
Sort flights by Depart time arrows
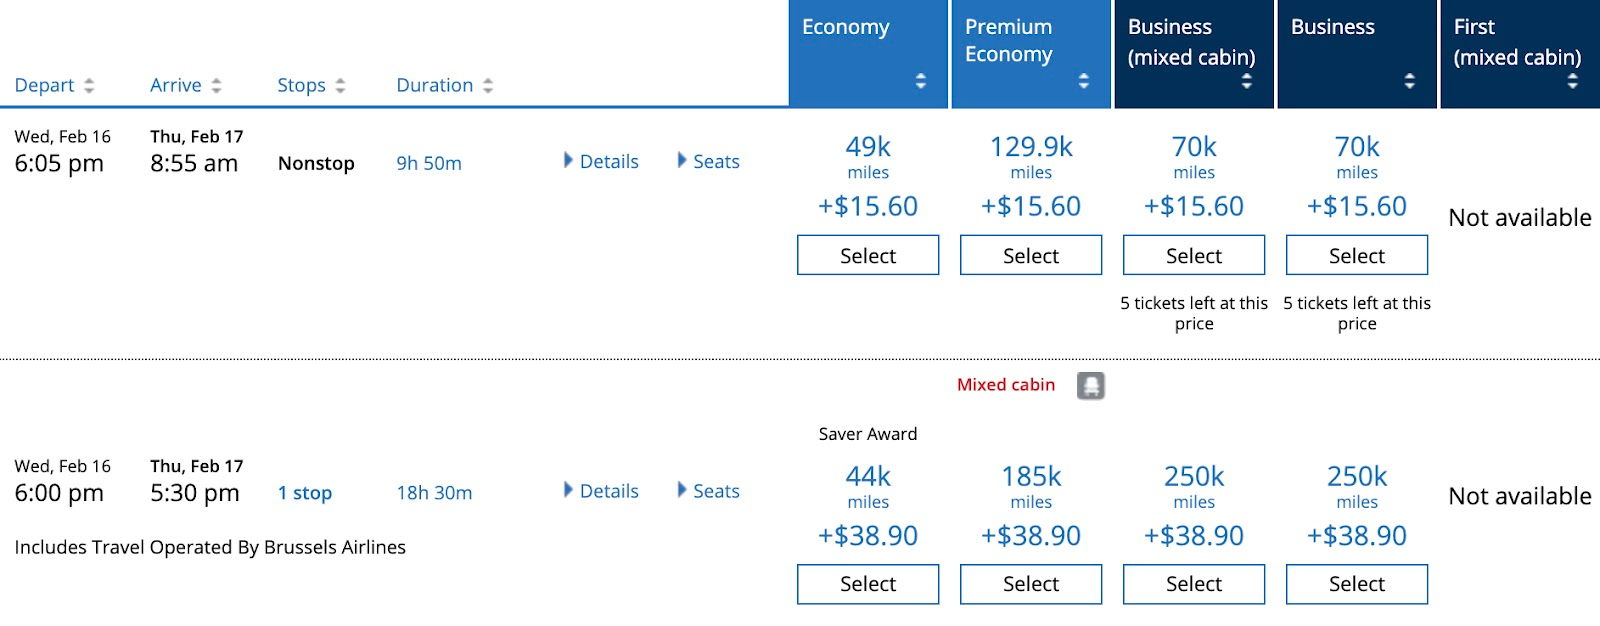pyautogui.click(x=89, y=86)
